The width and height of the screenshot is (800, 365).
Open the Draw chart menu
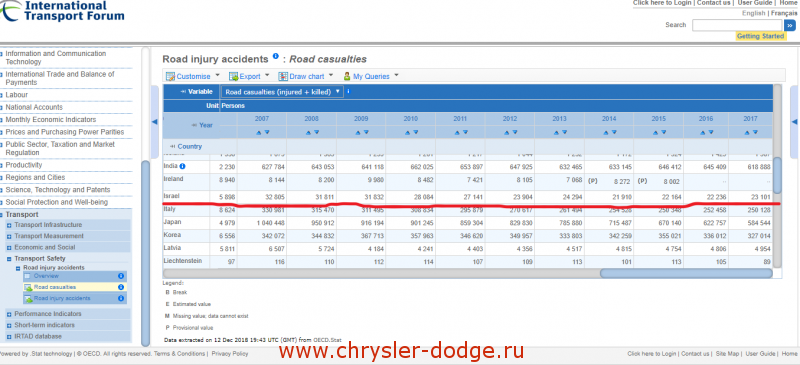pos(305,76)
